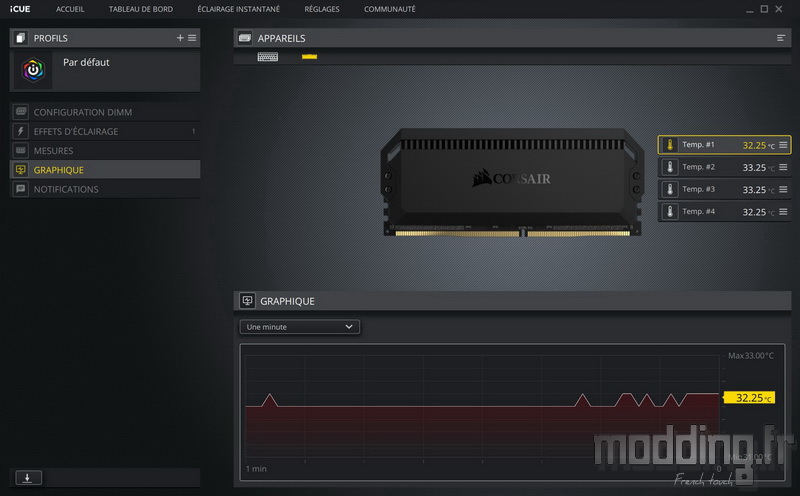Click the 1 min axis label
The height and width of the screenshot is (496, 800).
[x=256, y=468]
